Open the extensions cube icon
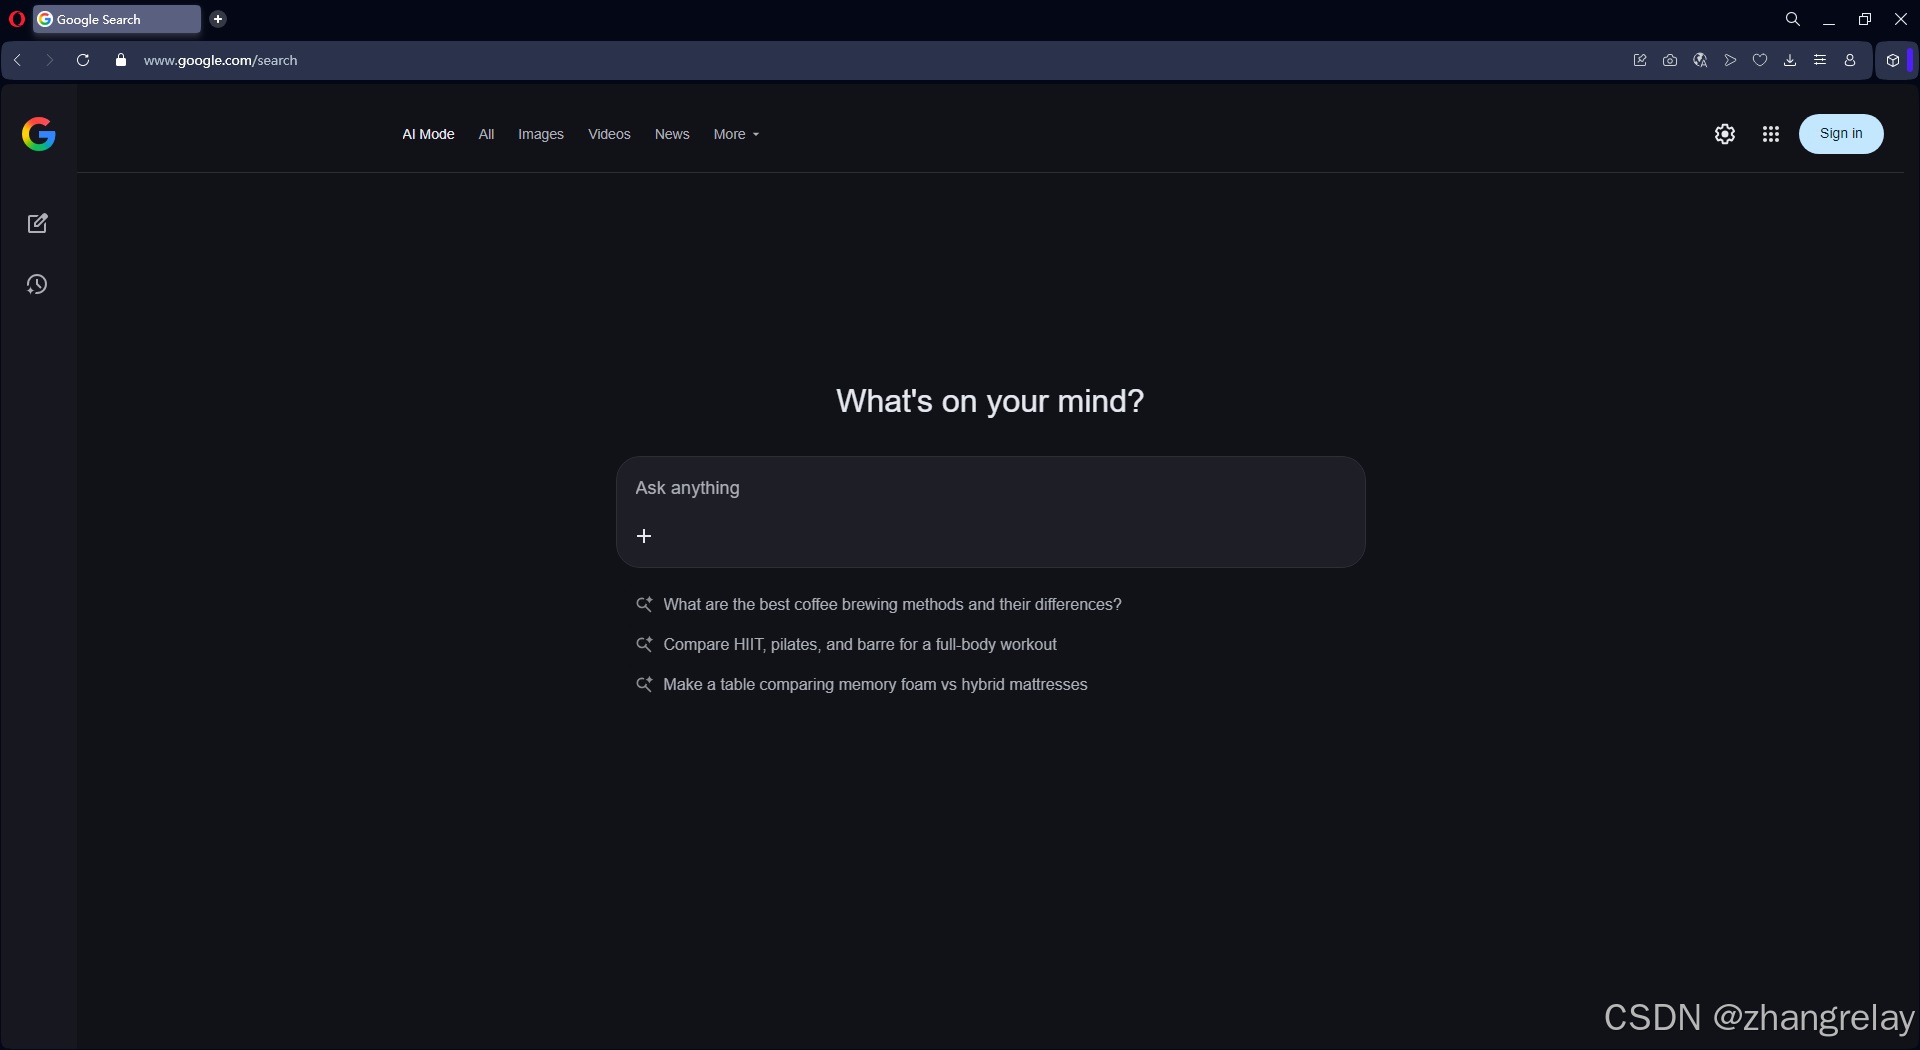Image resolution: width=1920 pixels, height=1050 pixels. pyautogui.click(x=1893, y=60)
